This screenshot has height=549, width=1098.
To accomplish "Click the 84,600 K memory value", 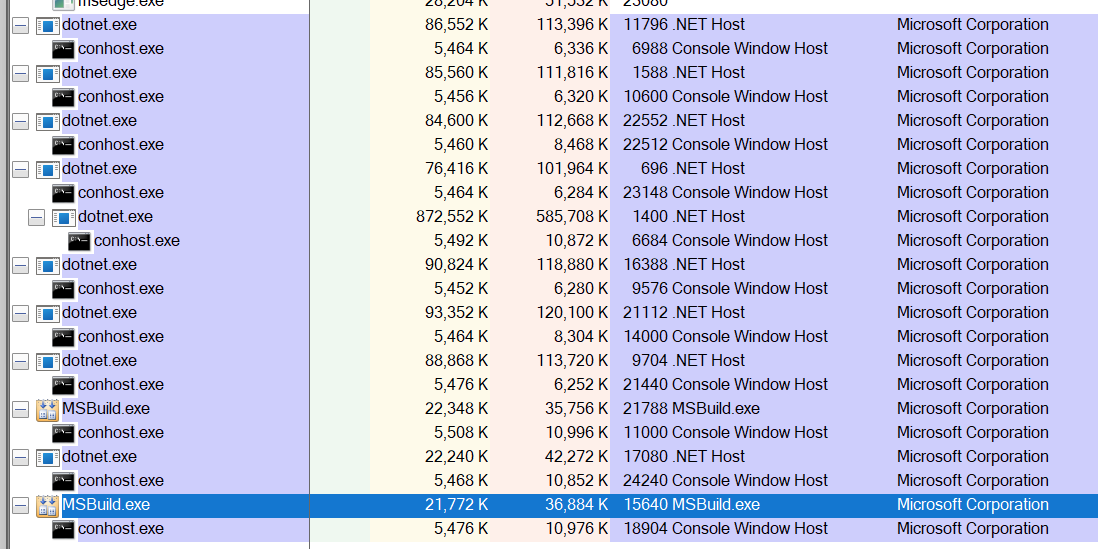I will [x=457, y=121].
